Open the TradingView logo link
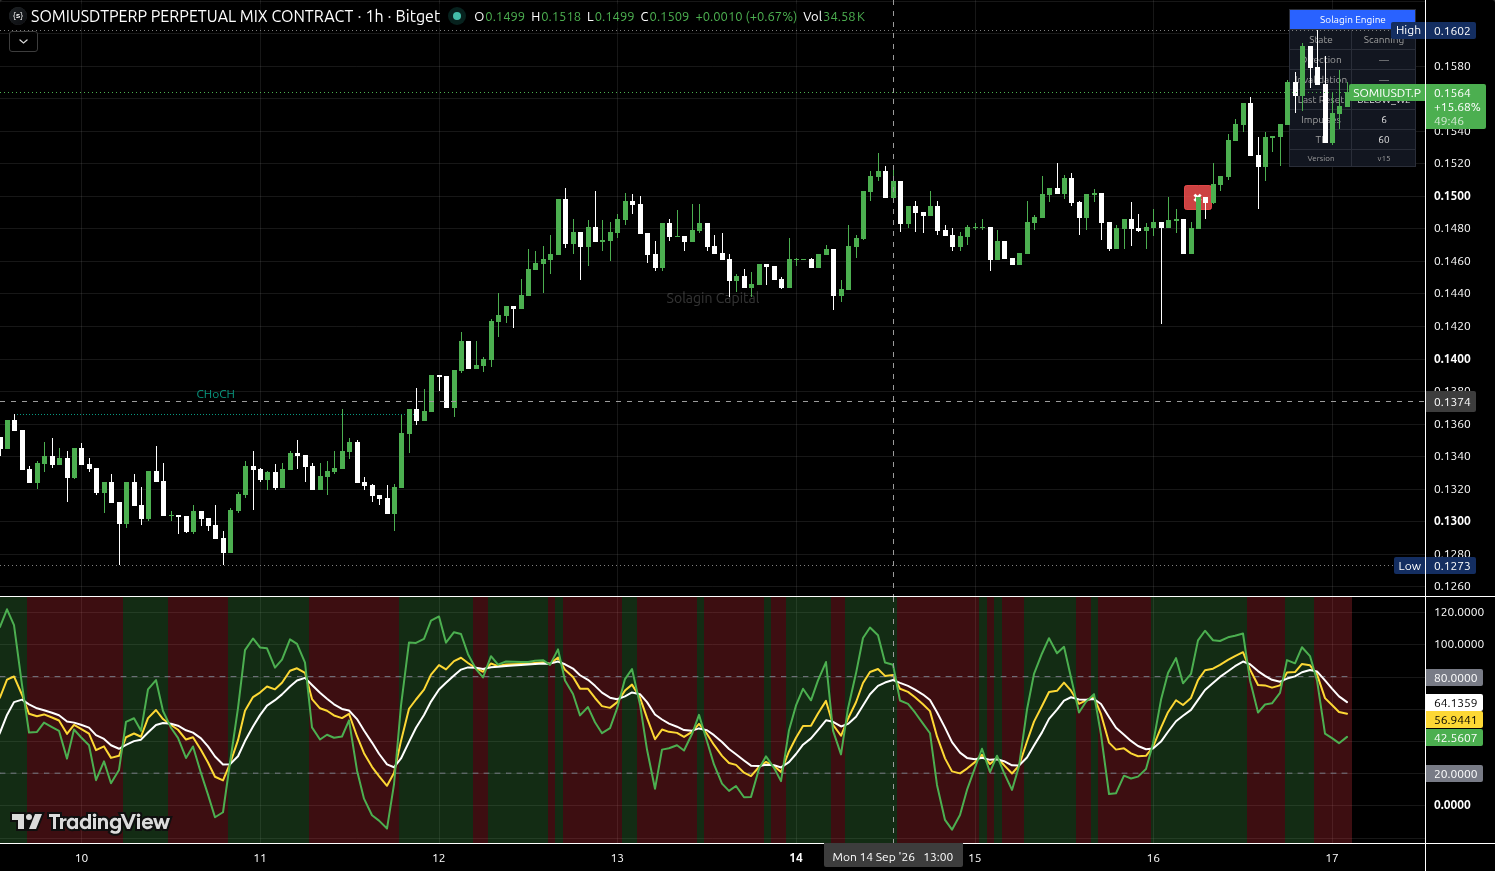The image size is (1495, 871). (x=91, y=822)
